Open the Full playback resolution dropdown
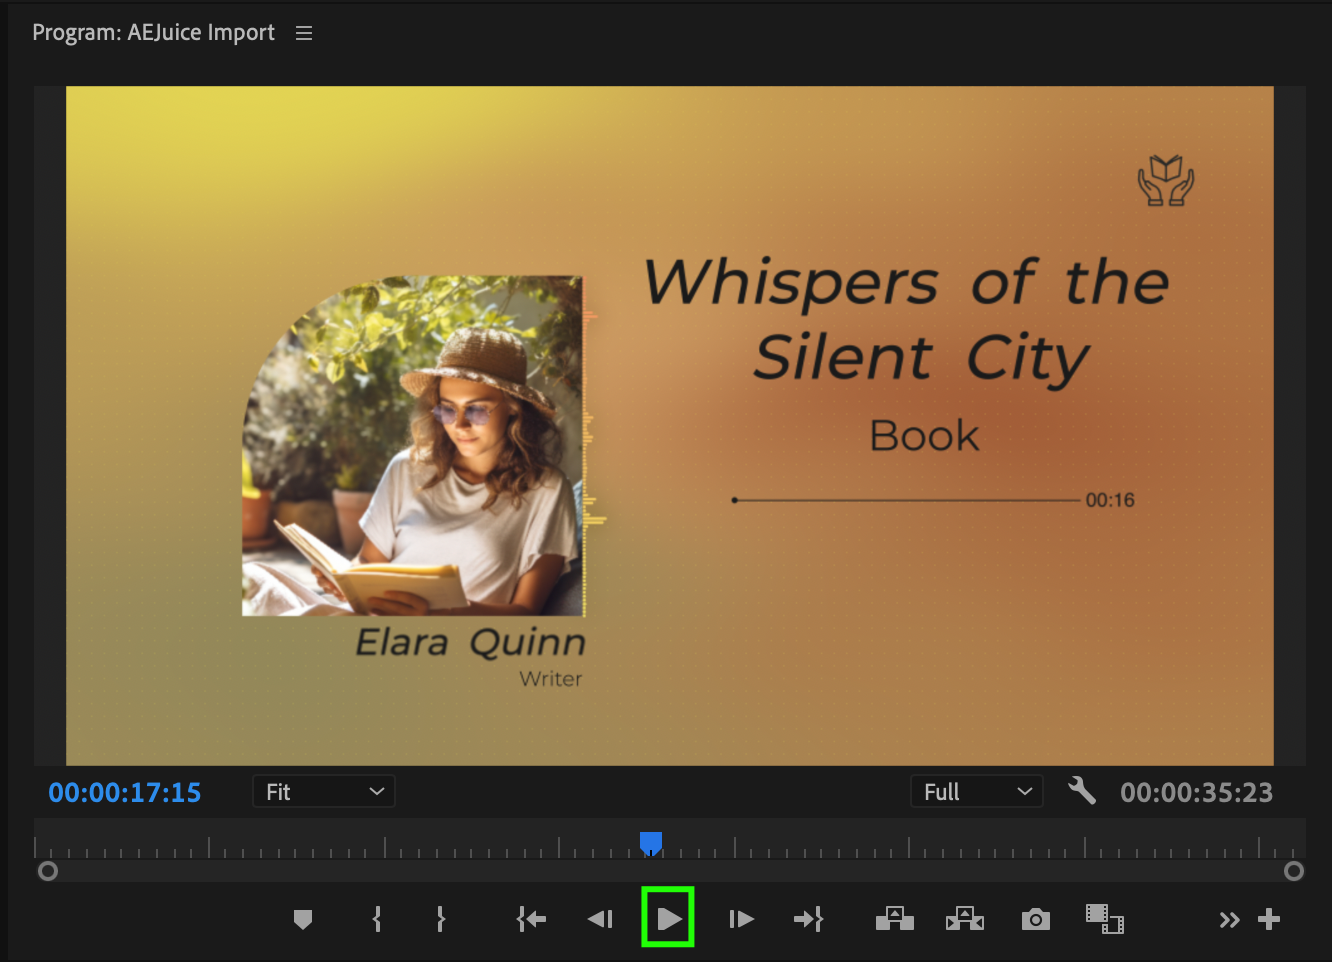The width and height of the screenshot is (1332, 962). tap(977, 792)
